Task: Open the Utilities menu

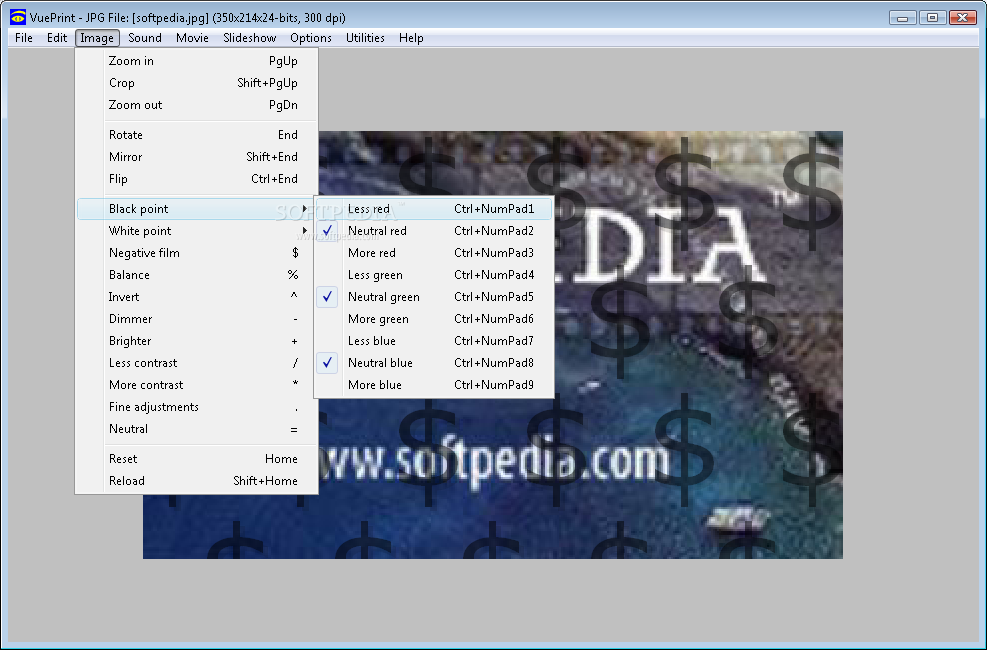Action: pos(365,38)
